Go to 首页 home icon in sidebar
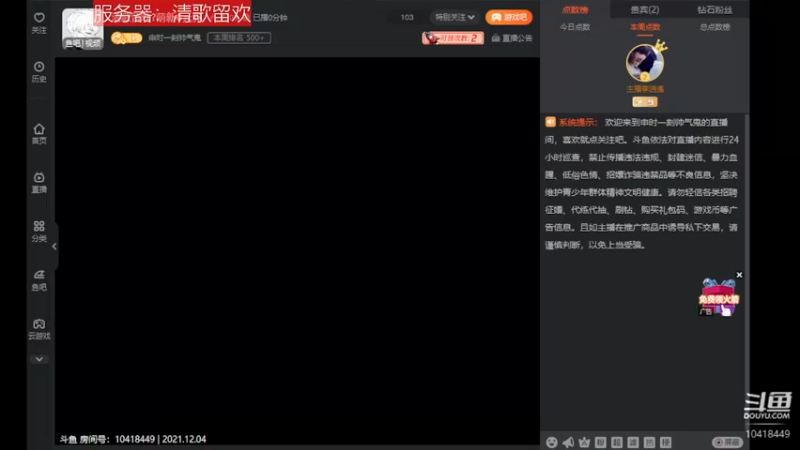The height and width of the screenshot is (450, 800). [39, 134]
